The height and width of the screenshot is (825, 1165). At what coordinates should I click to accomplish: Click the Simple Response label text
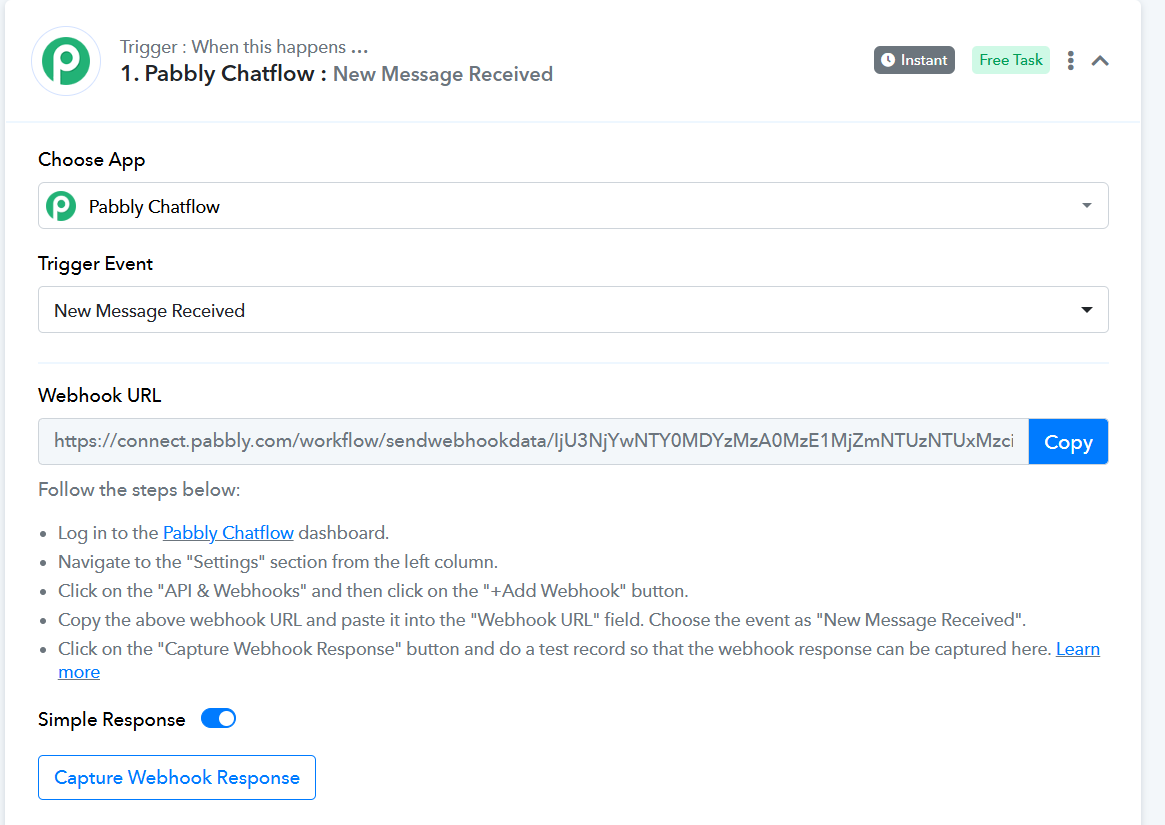(112, 720)
